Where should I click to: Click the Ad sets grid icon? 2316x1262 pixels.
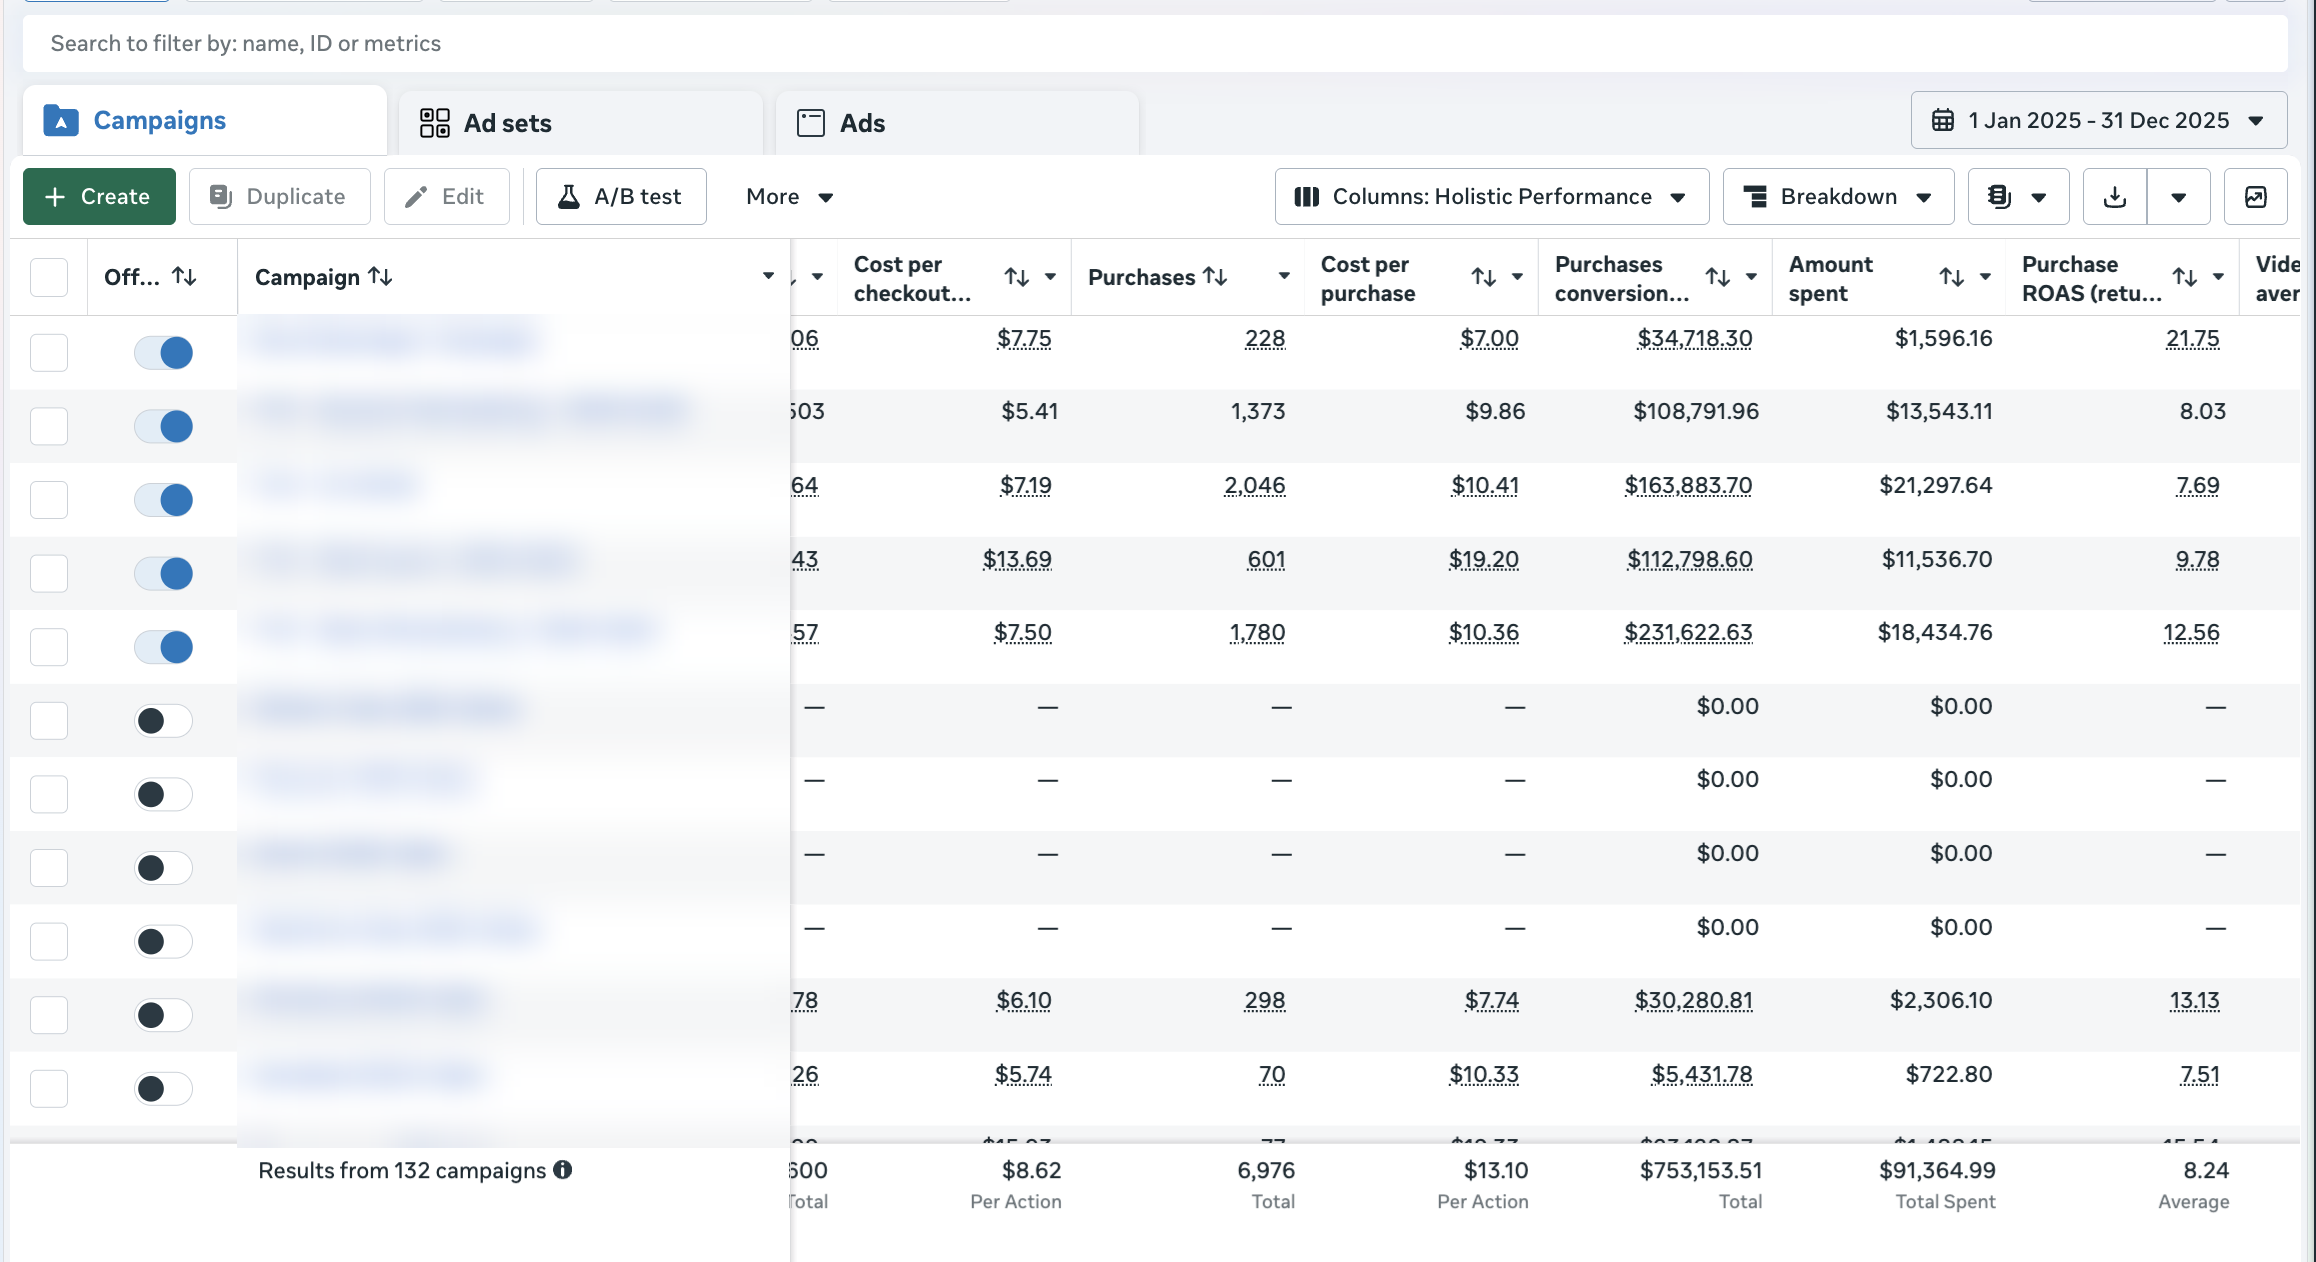435,123
